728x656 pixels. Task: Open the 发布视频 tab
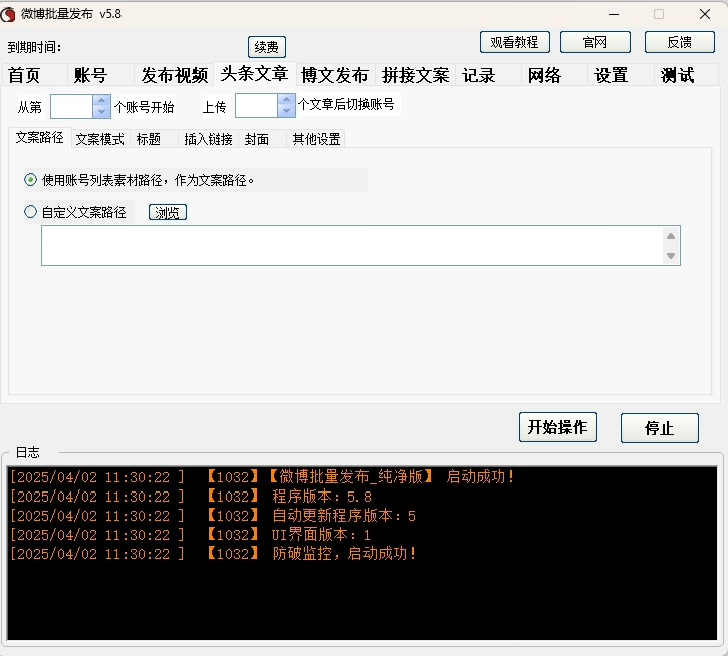tap(174, 75)
